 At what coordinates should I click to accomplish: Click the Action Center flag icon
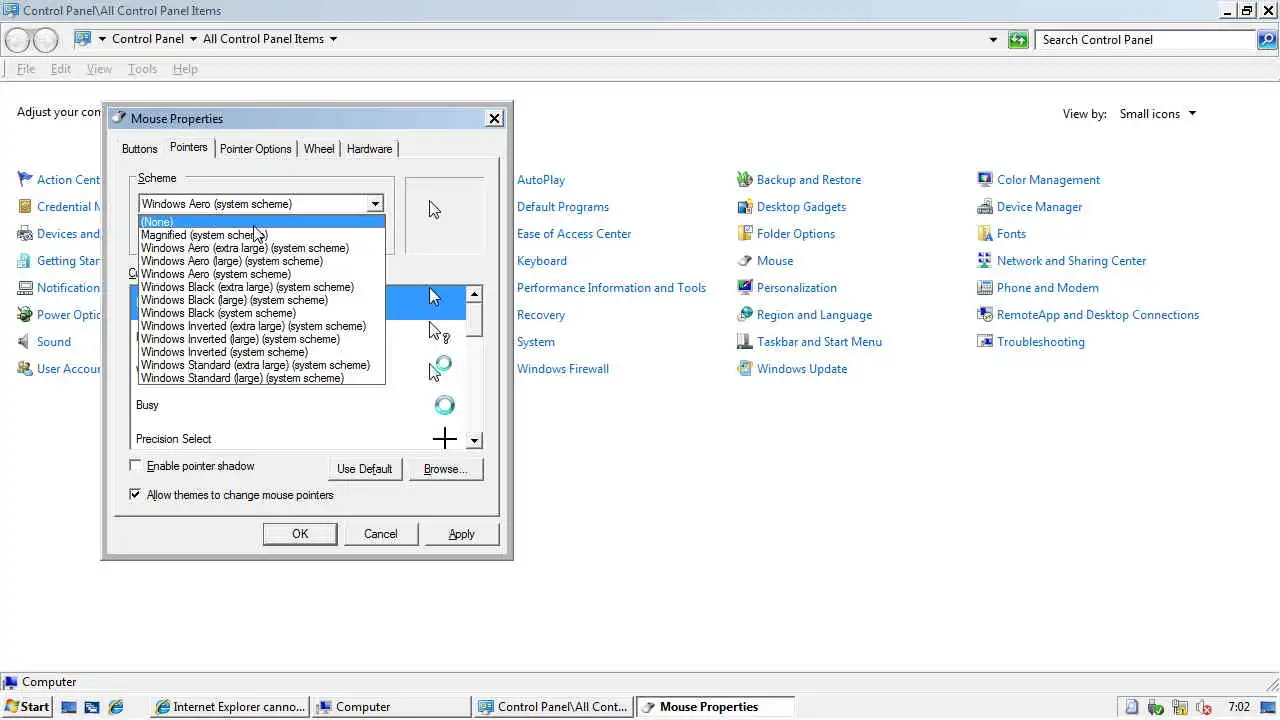click(x=25, y=180)
